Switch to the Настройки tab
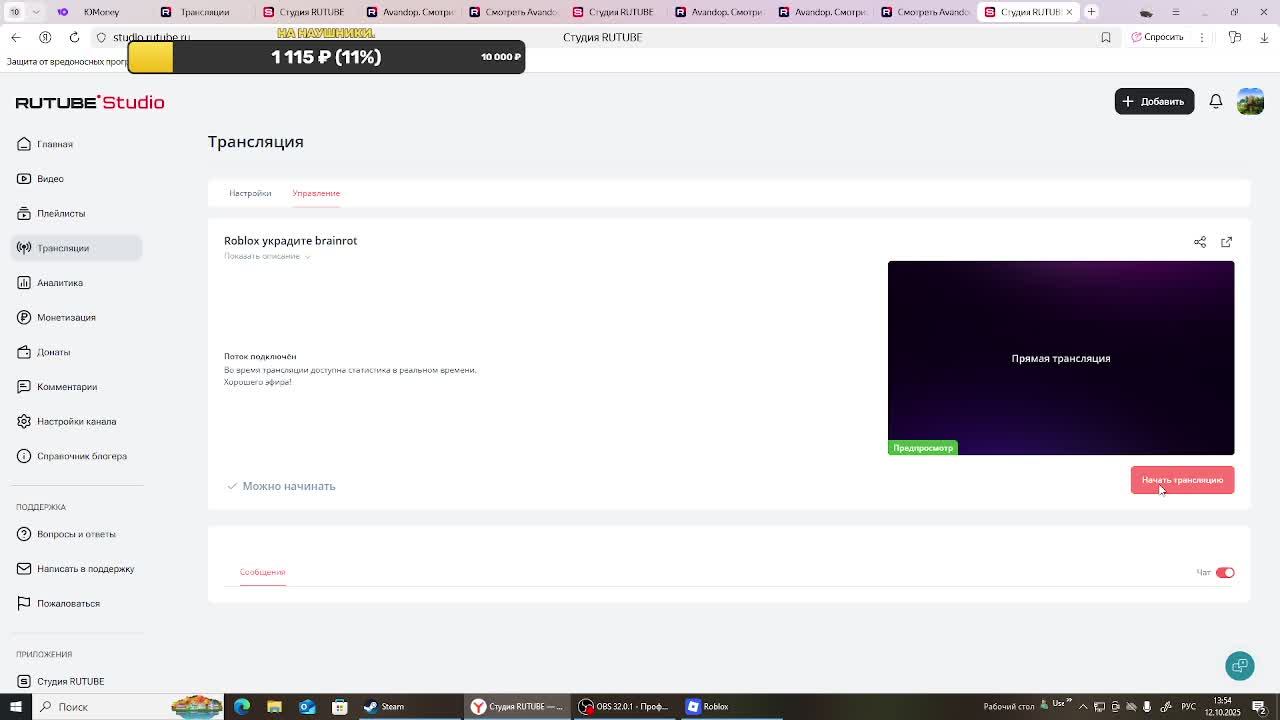This screenshot has height=720, width=1280. pos(250,193)
